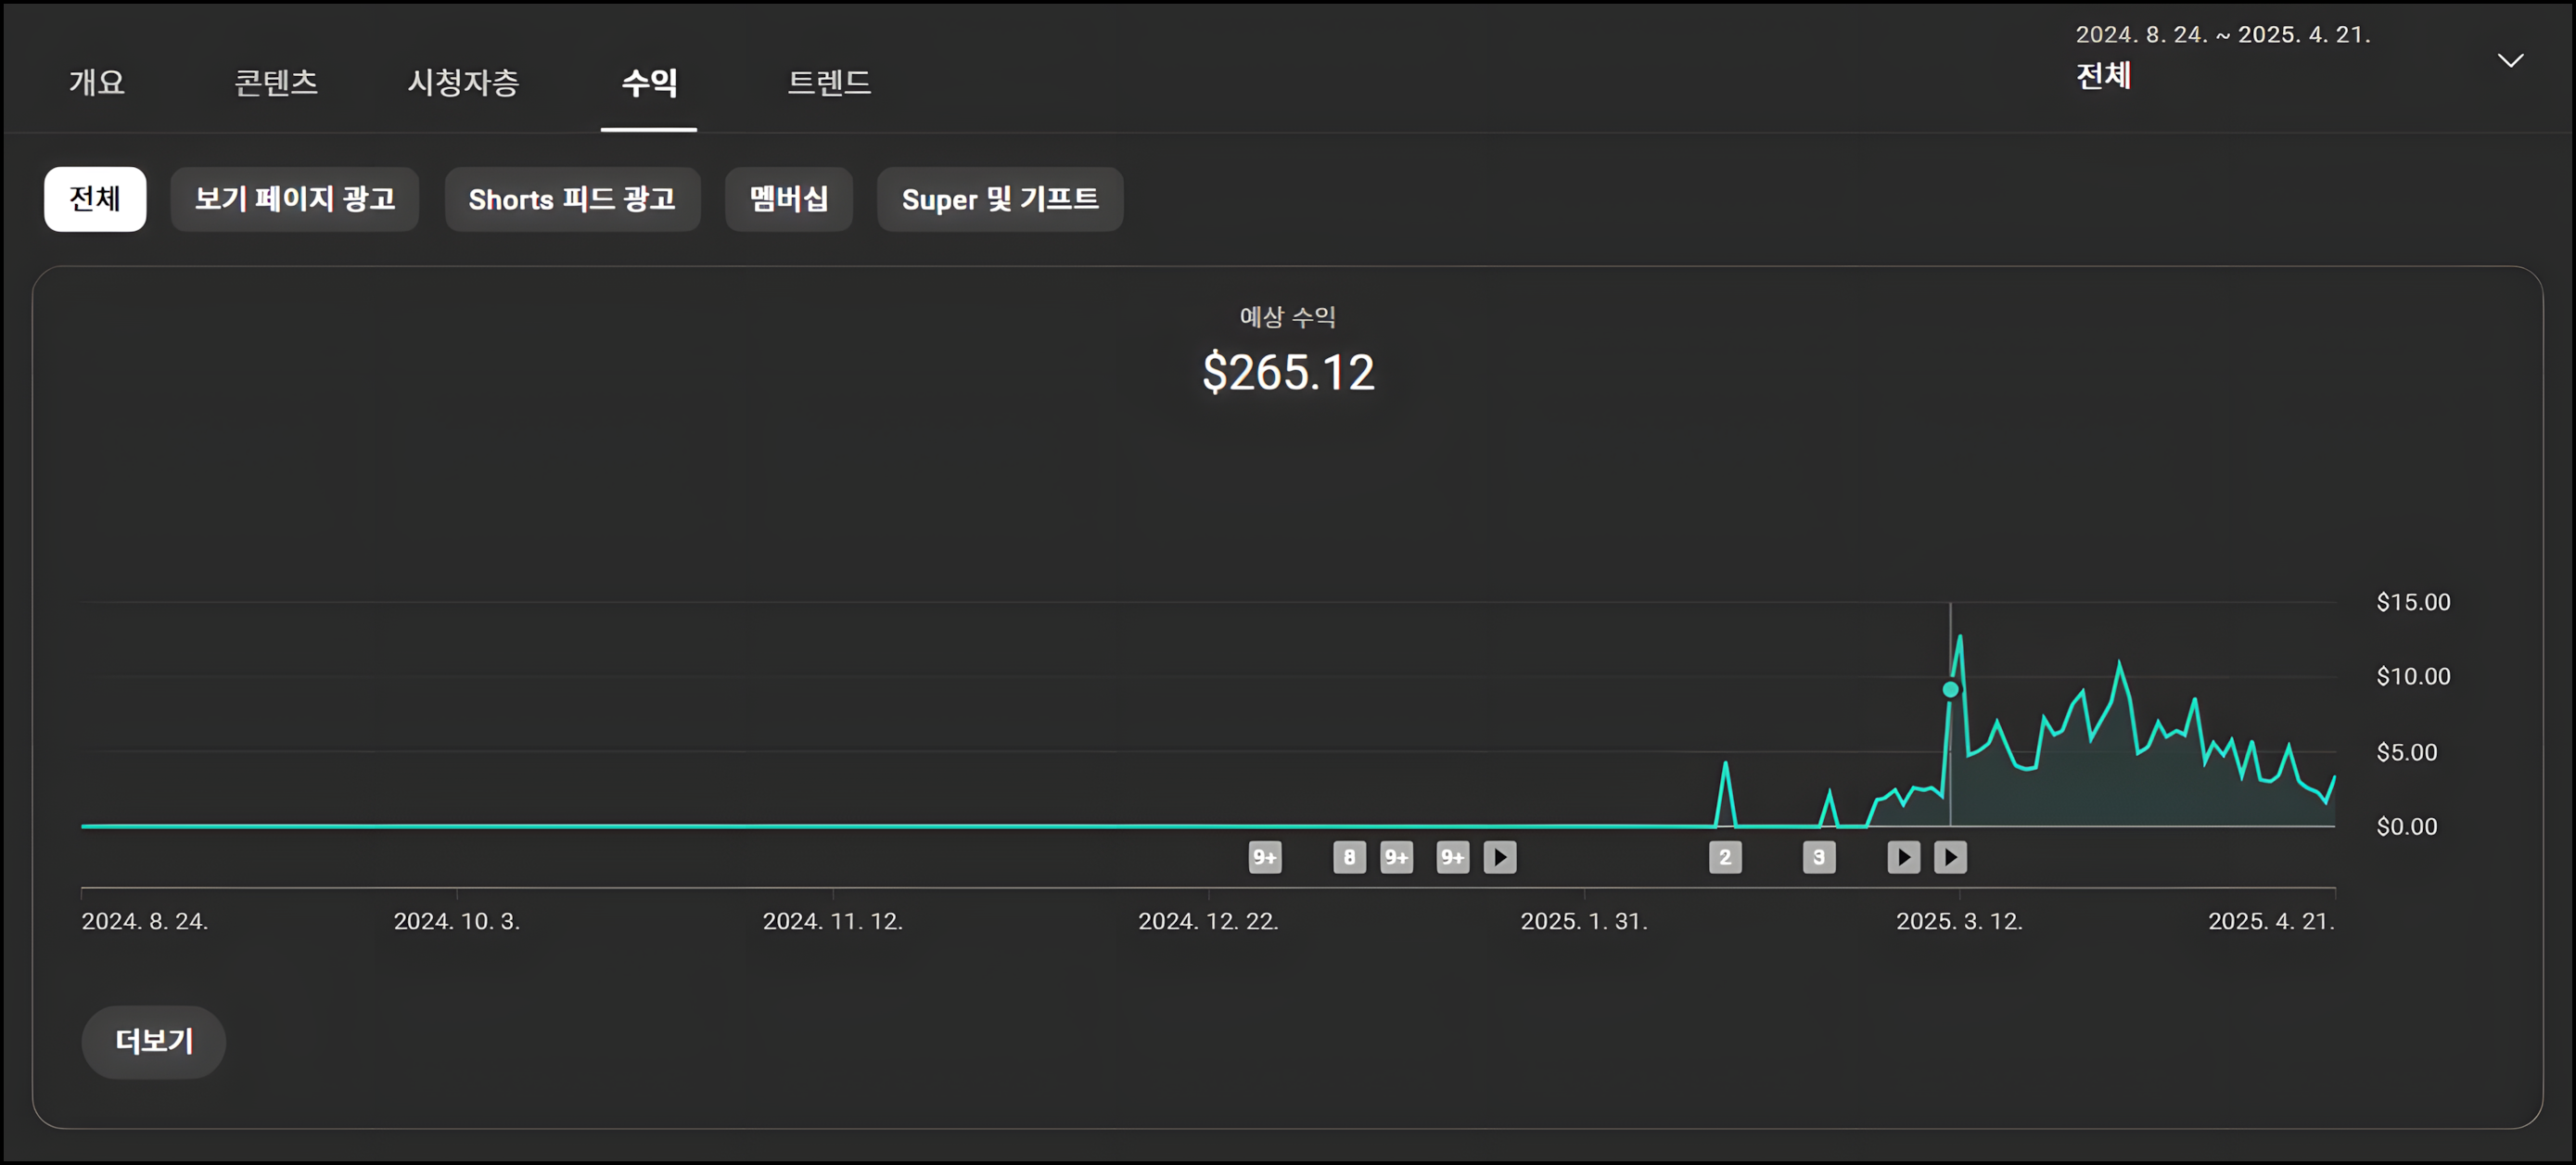Screen dimensions: 2576x1165
Task: Click the last video play marker
Action: [x=1950, y=857]
